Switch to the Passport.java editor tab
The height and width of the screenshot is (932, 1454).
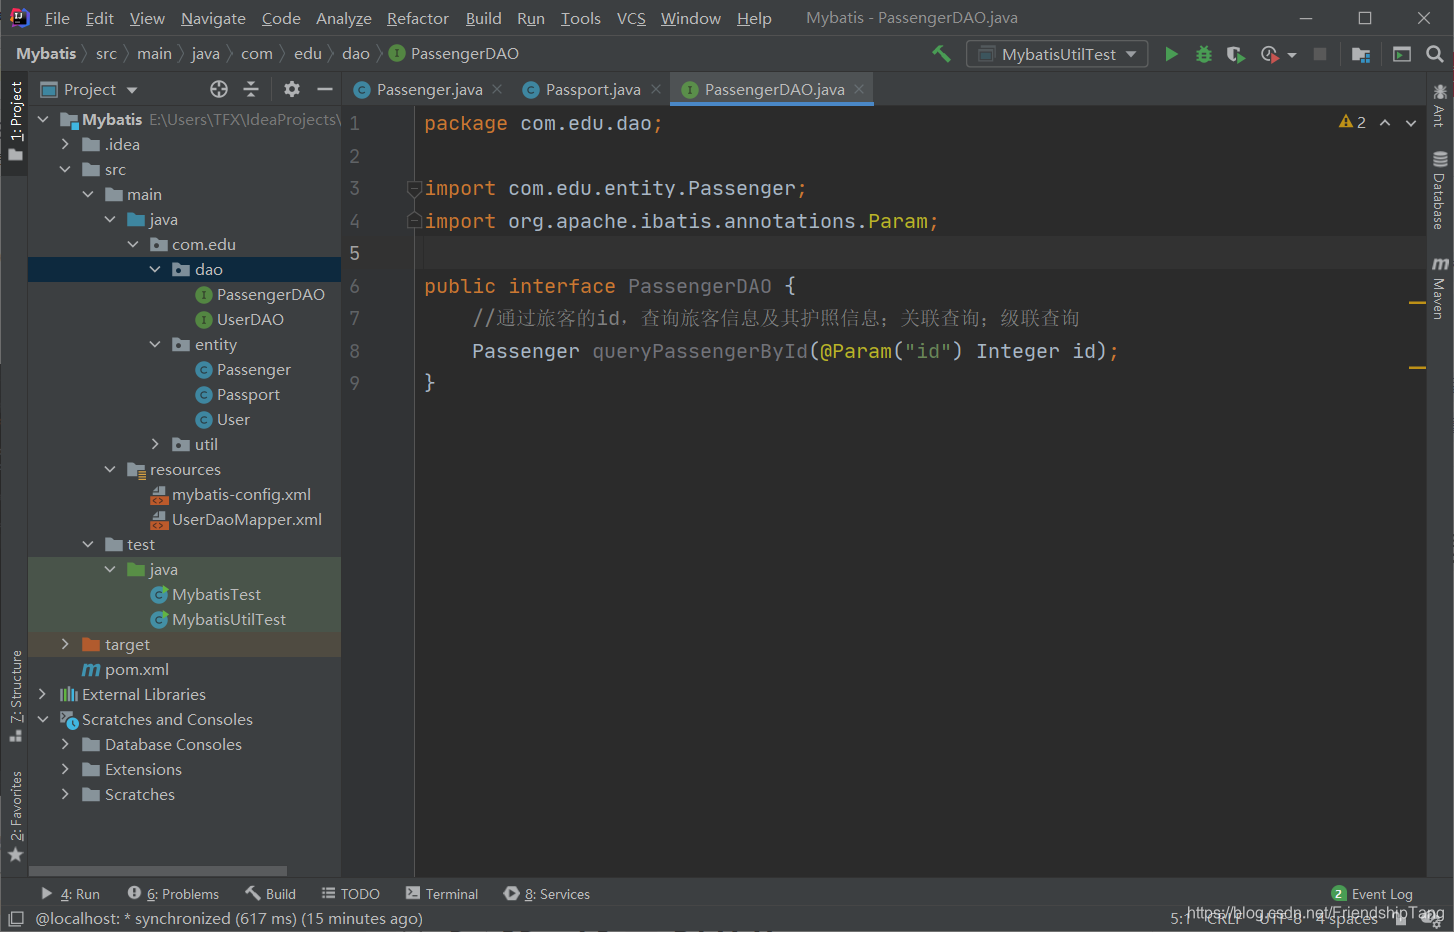592,89
